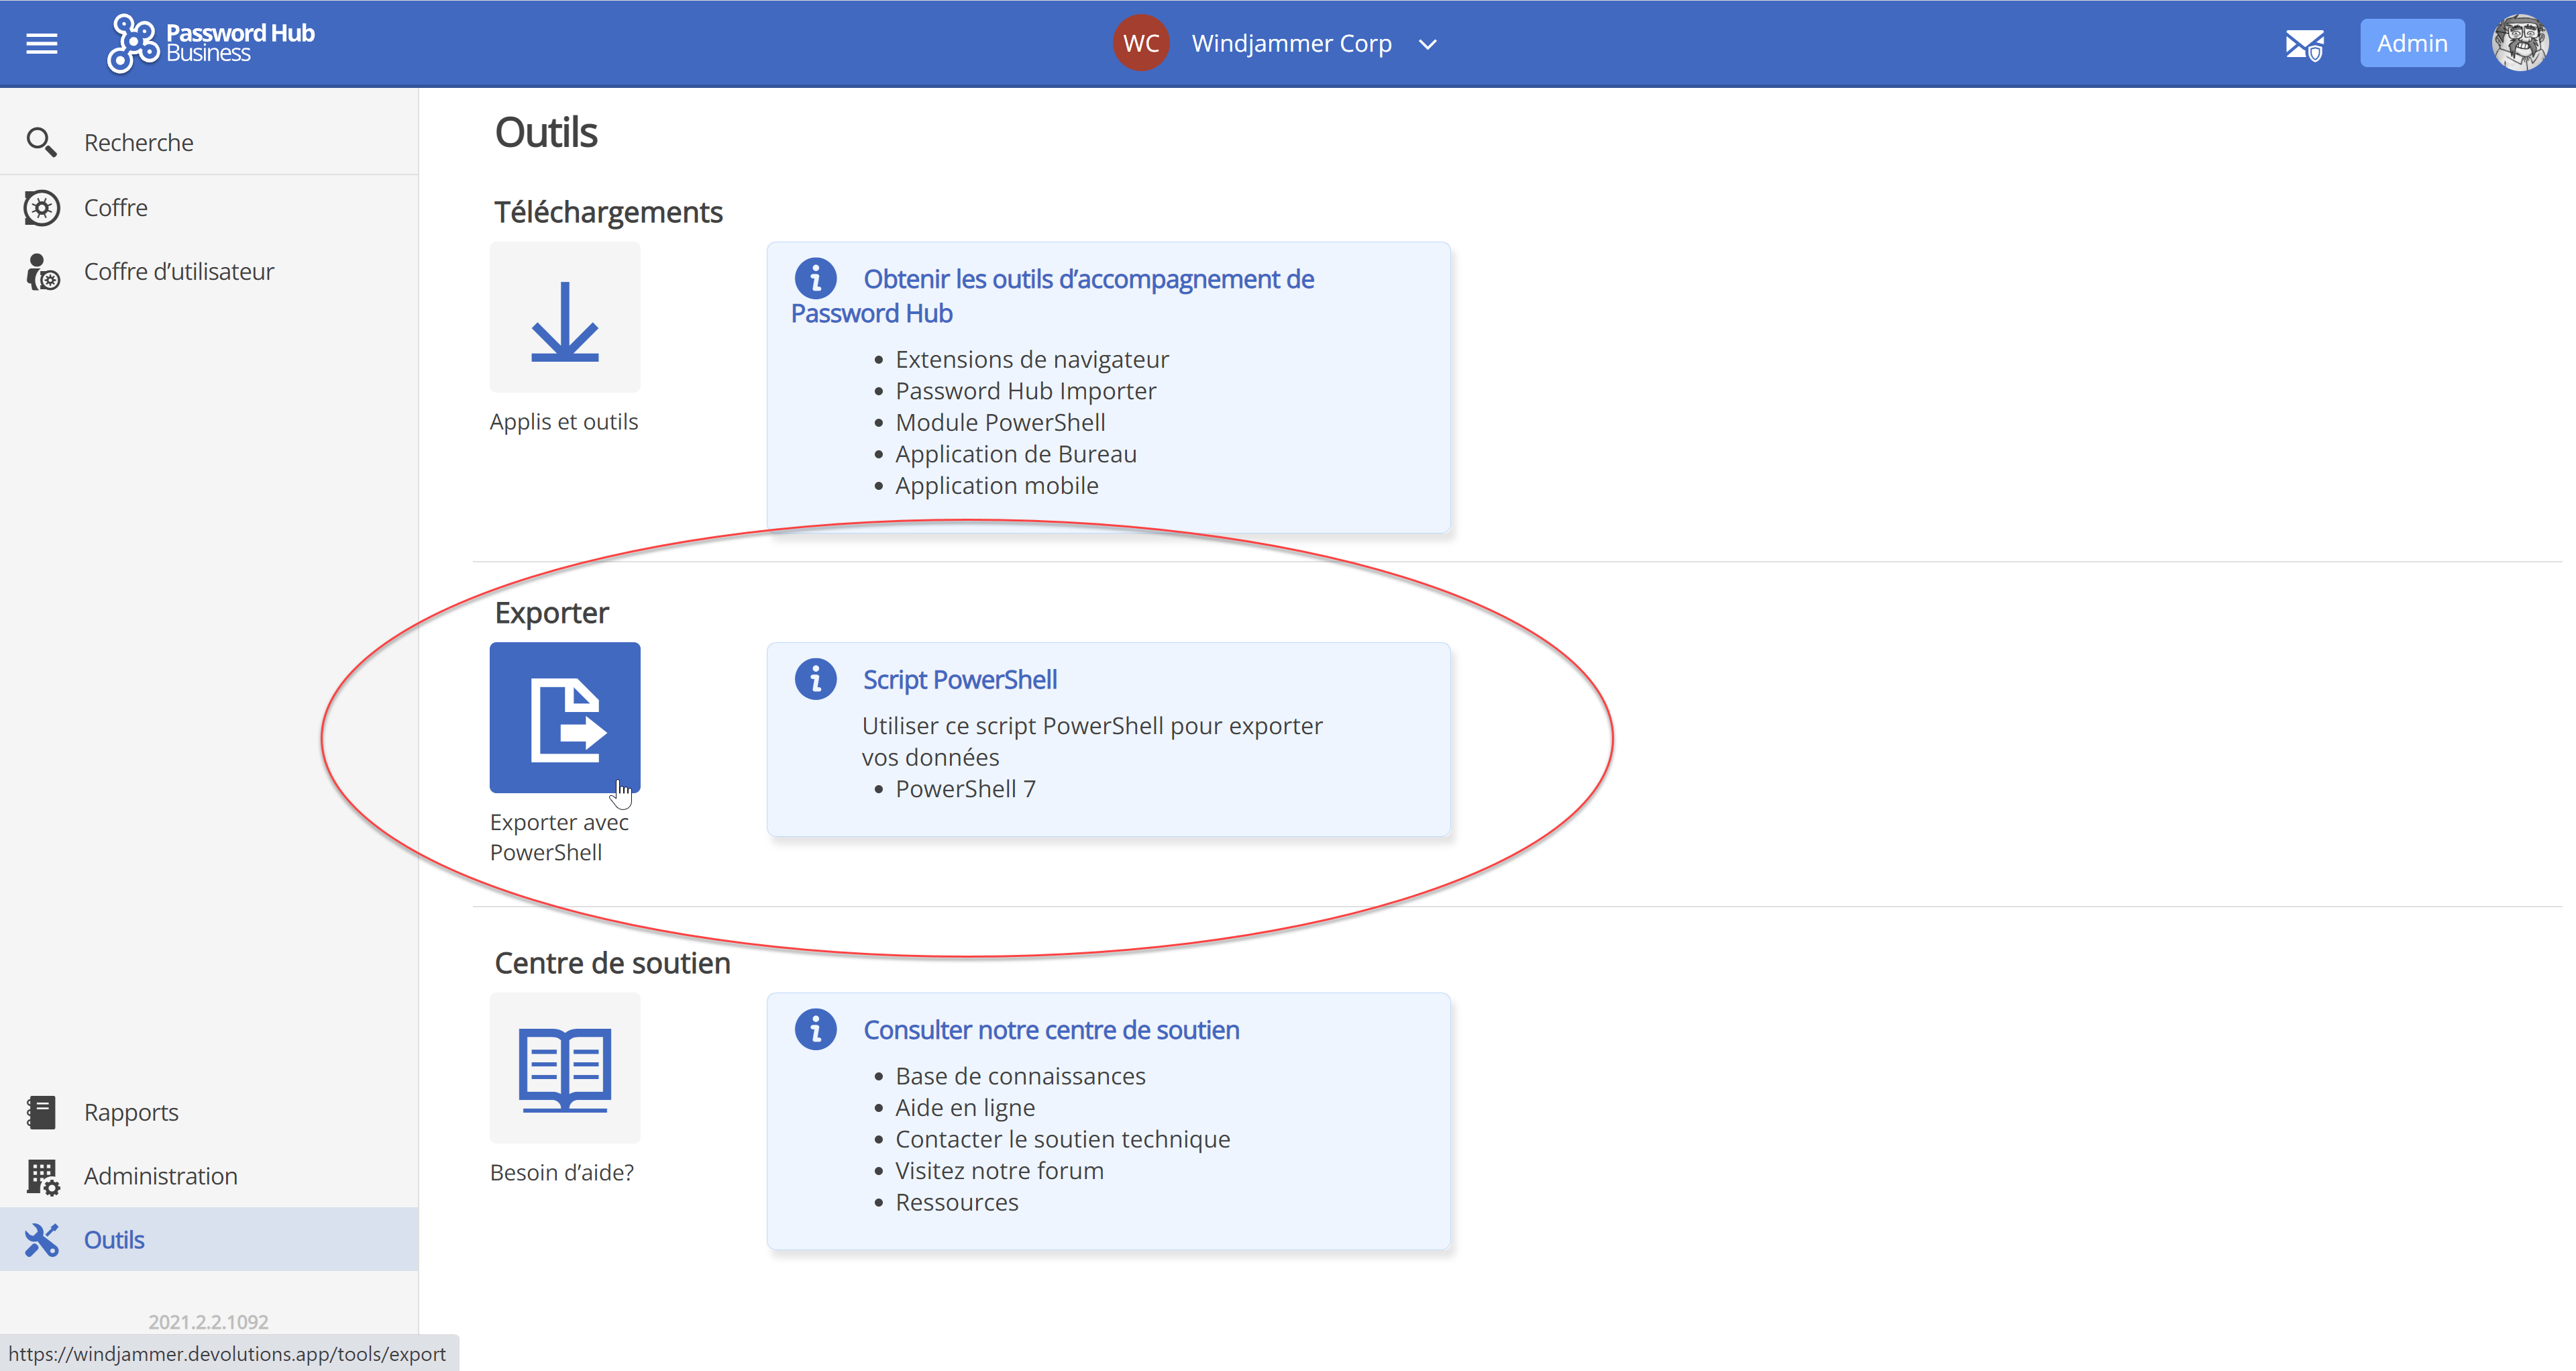Image resolution: width=2576 pixels, height=1371 pixels.
Task: Click the Applis et outils download icon
Action: coord(564,317)
